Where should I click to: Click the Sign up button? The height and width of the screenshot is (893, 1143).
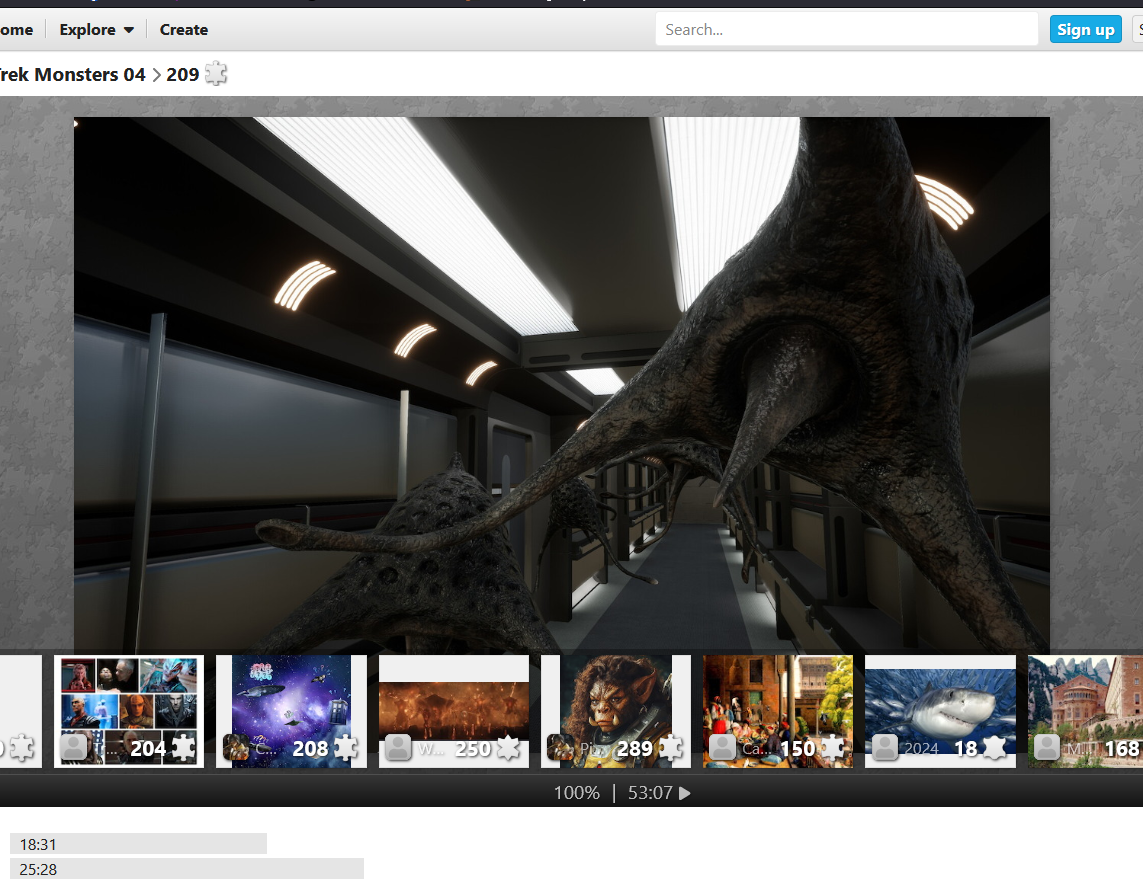click(x=1085, y=29)
